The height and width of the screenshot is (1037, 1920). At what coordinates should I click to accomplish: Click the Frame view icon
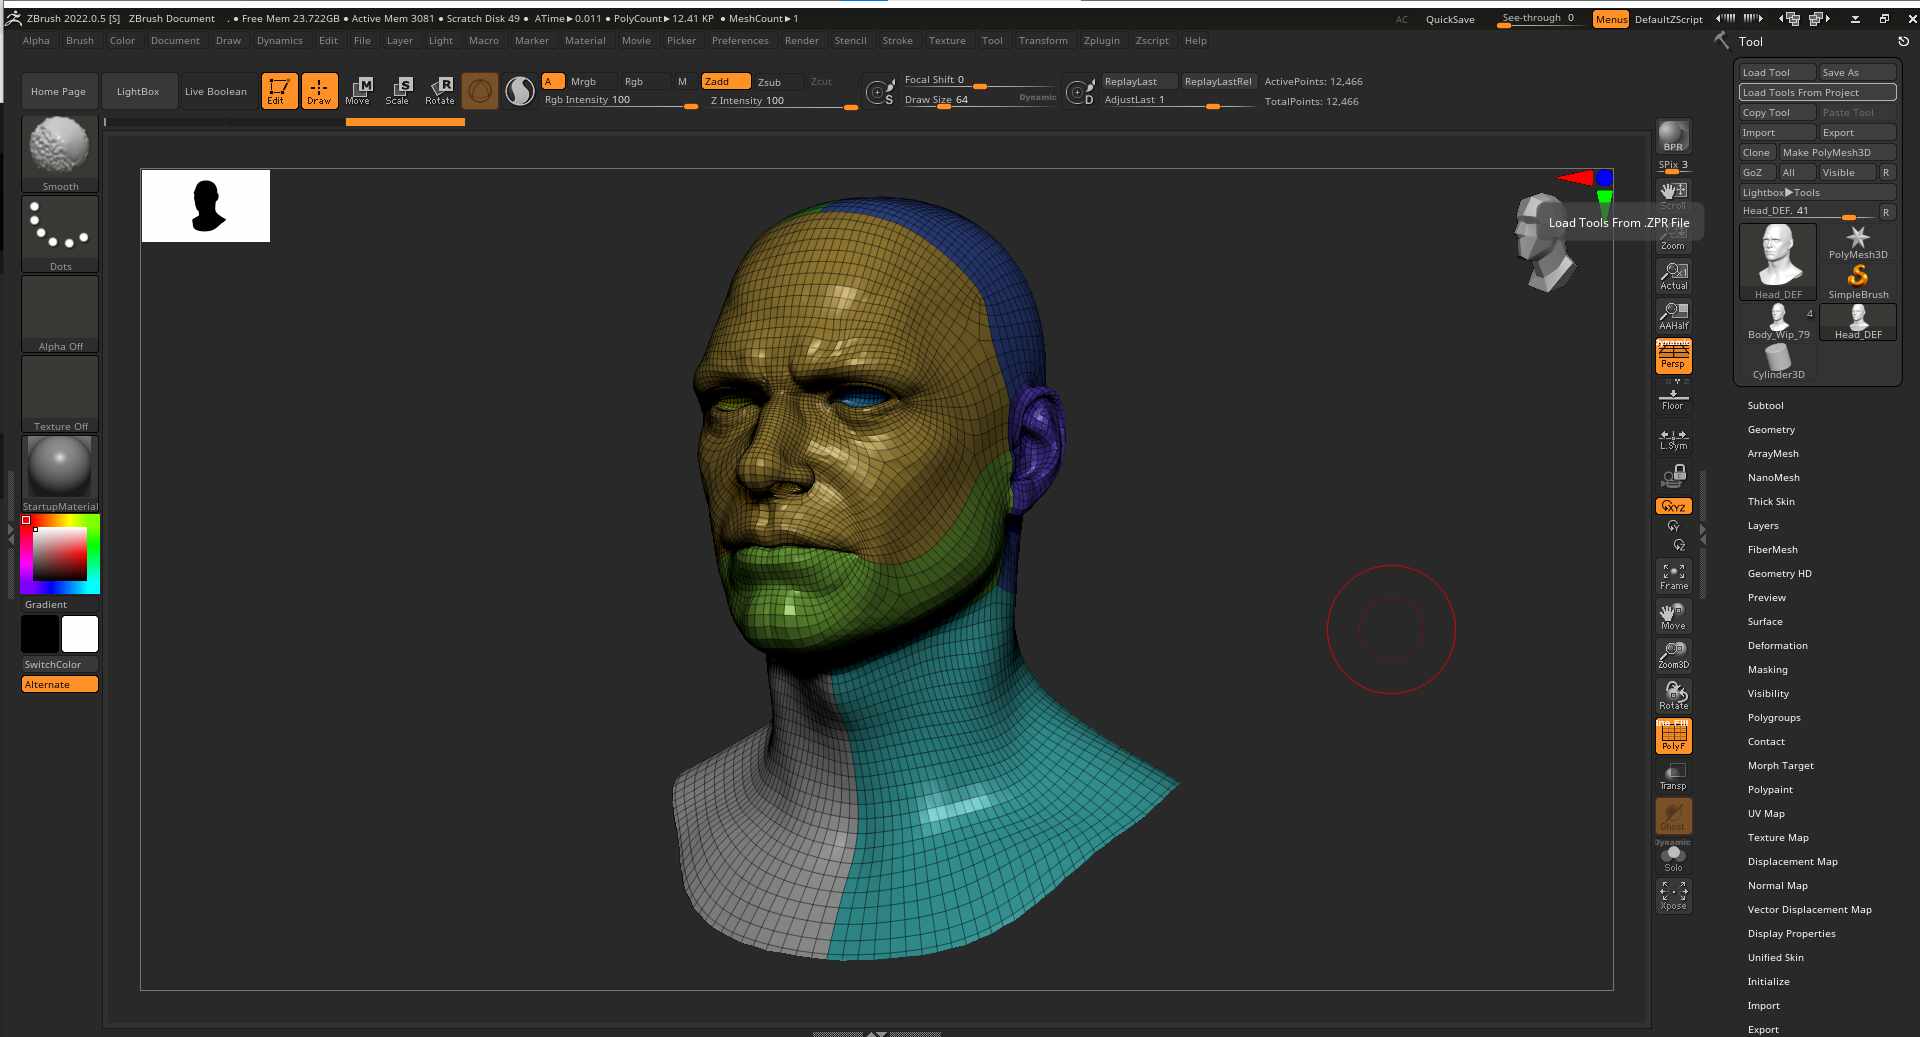(x=1673, y=576)
